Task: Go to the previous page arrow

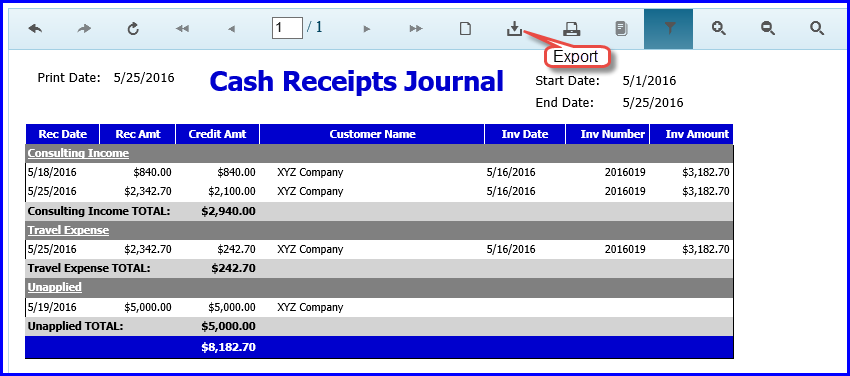Action: pos(231,29)
